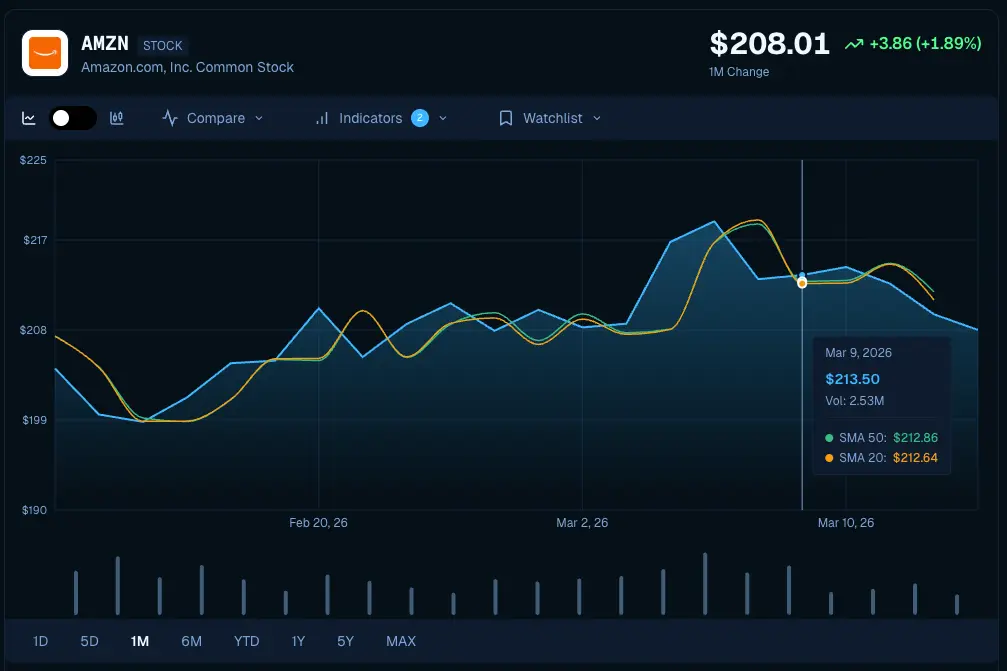Image resolution: width=1007 pixels, height=671 pixels.
Task: Toggle the chart type switch
Action: click(x=73, y=118)
